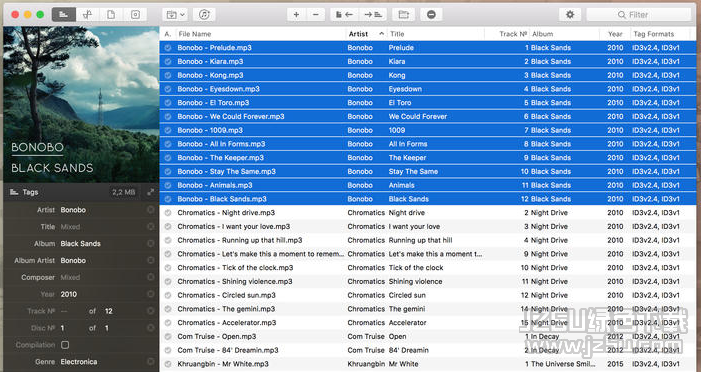
Task: Select file Chromatics - Running up that hill.mp3
Action: 240,241
